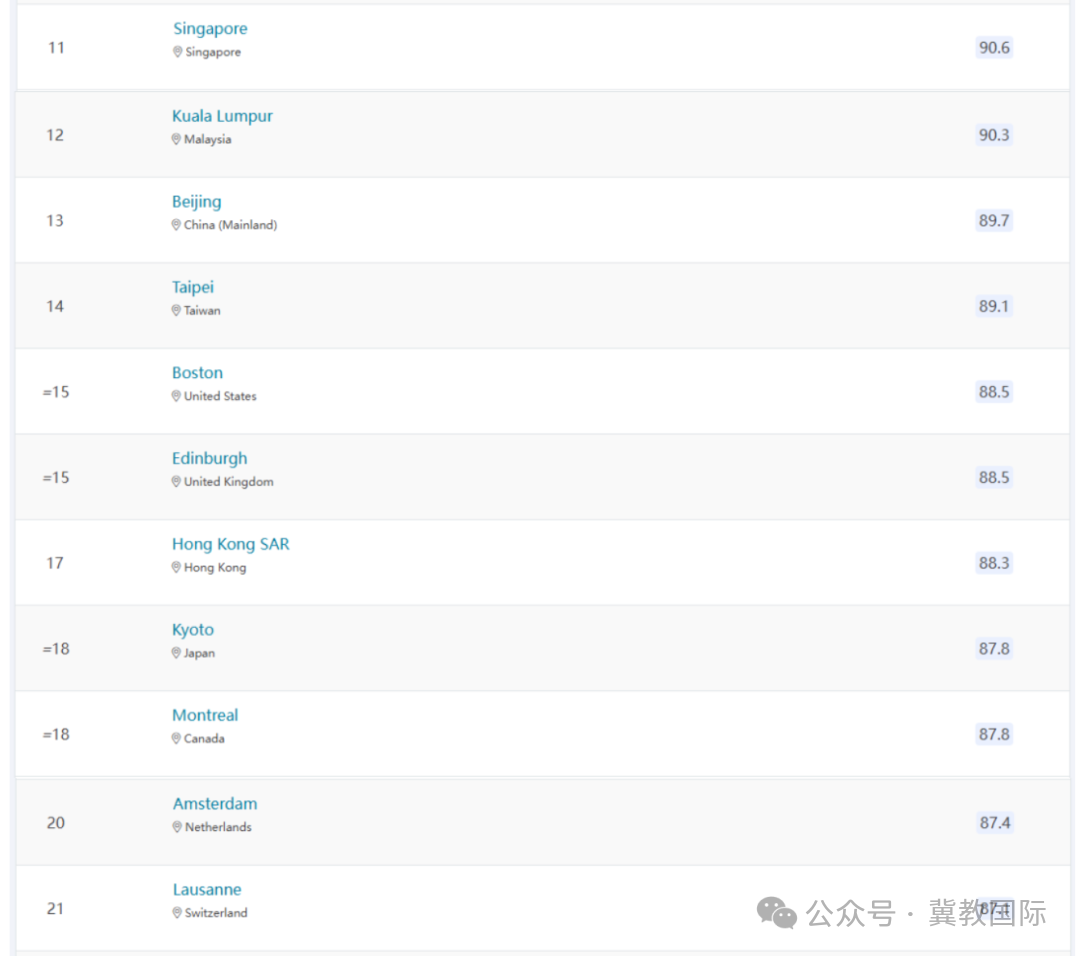Screen dimensions: 1080x956
Task: Click location pin next to China (Mainland)
Action: 176,226
